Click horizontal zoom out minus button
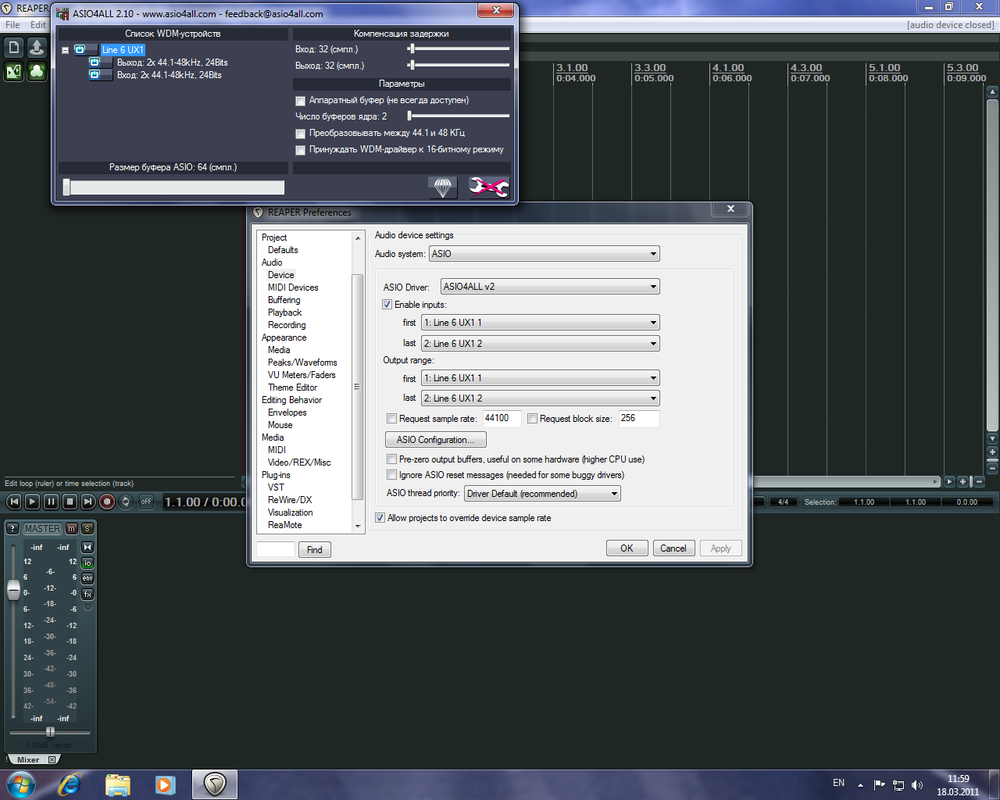This screenshot has width=1000, height=800. pos(980,482)
